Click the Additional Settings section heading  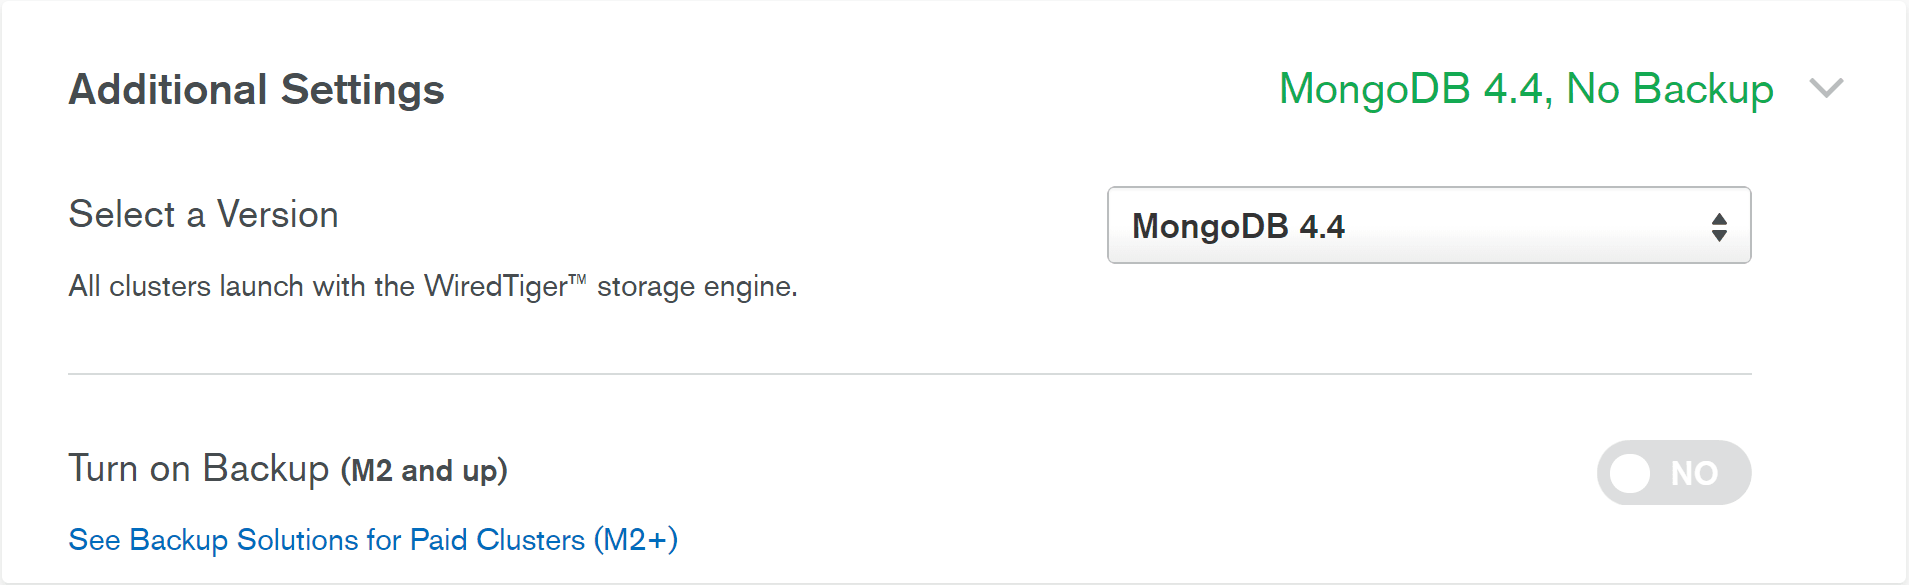pyautogui.click(x=256, y=90)
